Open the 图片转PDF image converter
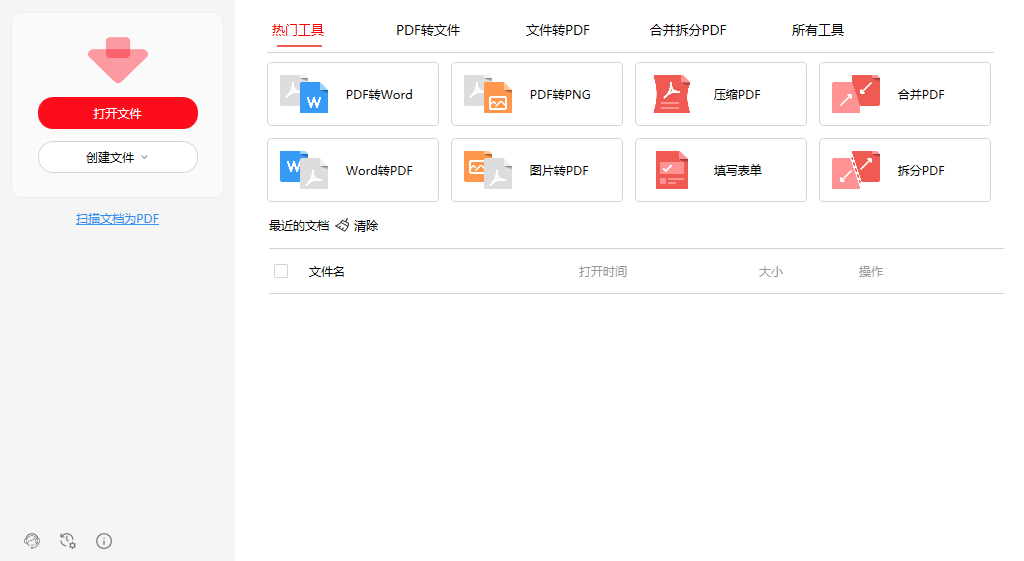The height and width of the screenshot is (561, 1024). [x=488, y=170]
